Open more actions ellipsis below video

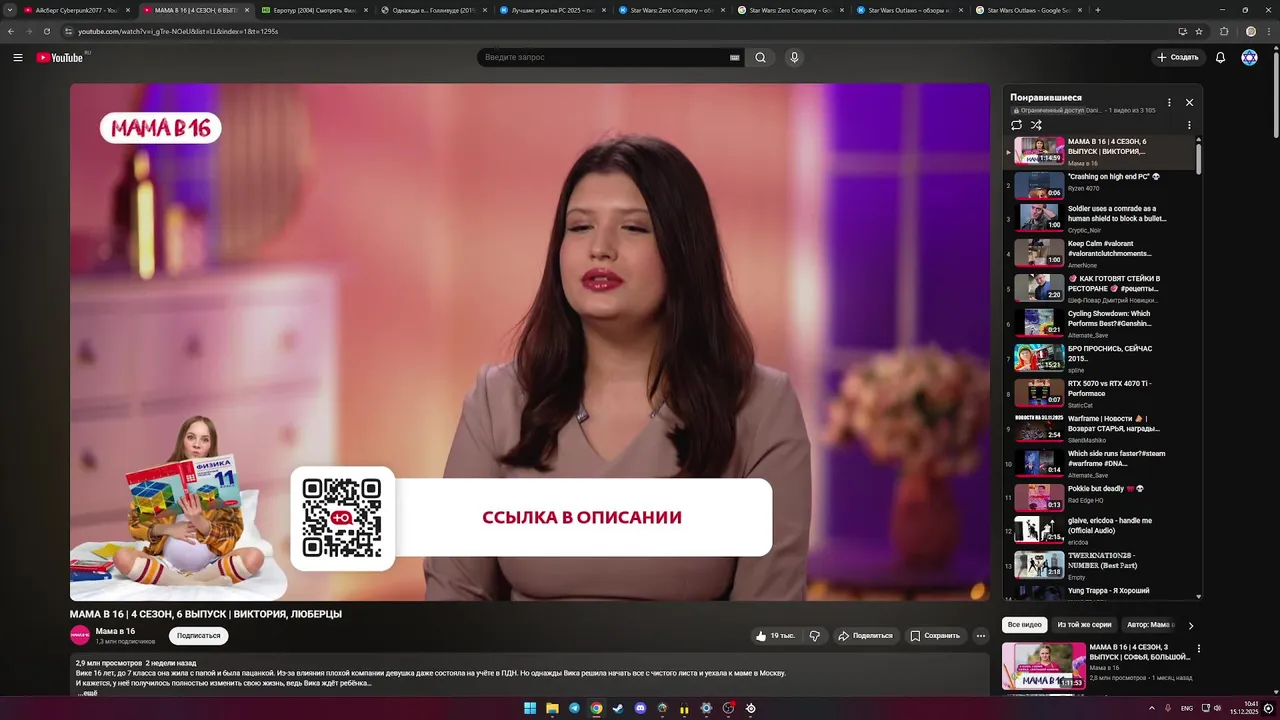point(980,636)
